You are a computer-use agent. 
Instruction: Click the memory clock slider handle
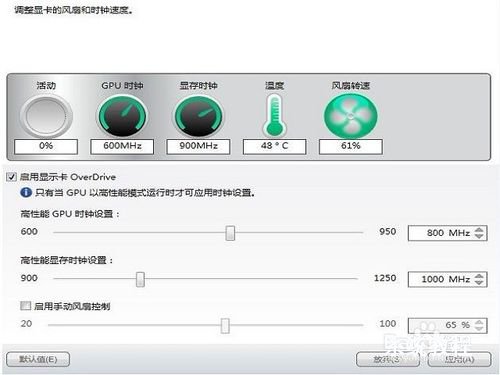pyautogui.click(x=140, y=279)
